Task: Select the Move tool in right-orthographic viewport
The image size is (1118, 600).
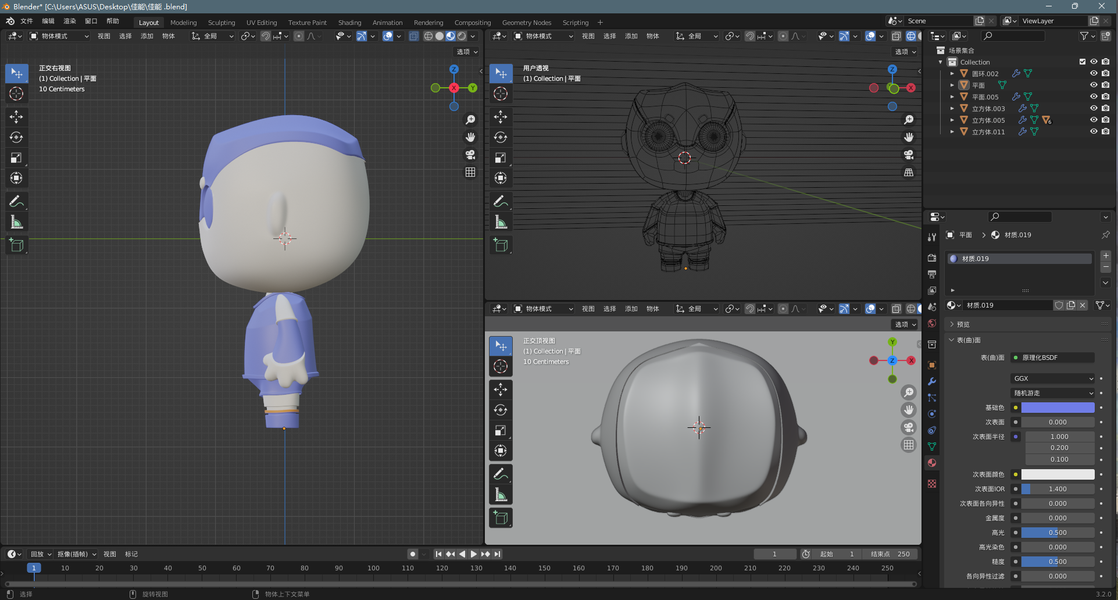Action: click(x=16, y=116)
